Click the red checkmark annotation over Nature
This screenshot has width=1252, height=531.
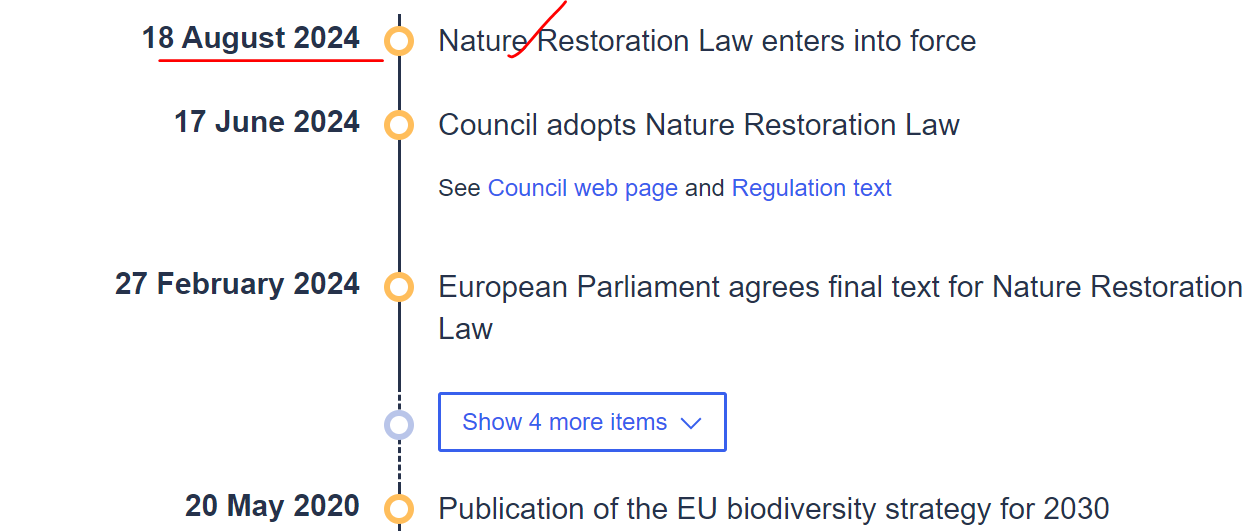[537, 29]
